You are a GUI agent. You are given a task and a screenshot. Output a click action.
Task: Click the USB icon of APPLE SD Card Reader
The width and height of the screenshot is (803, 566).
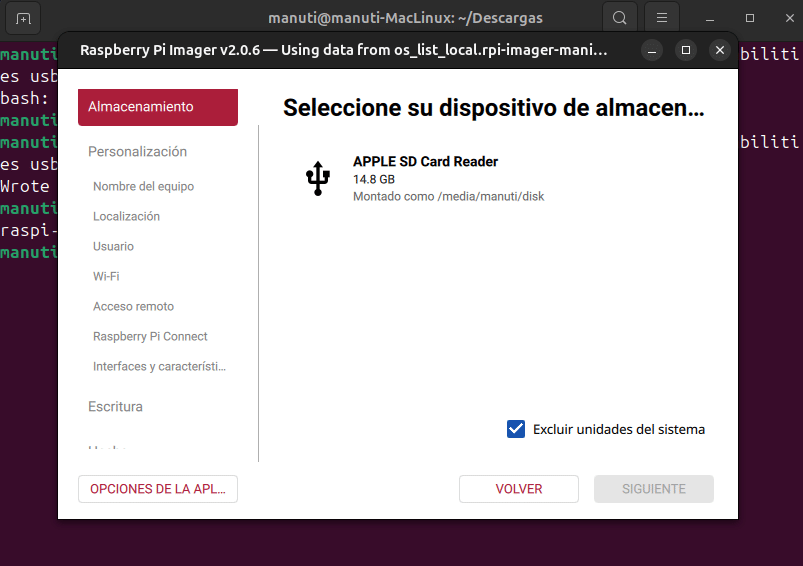[x=318, y=178]
